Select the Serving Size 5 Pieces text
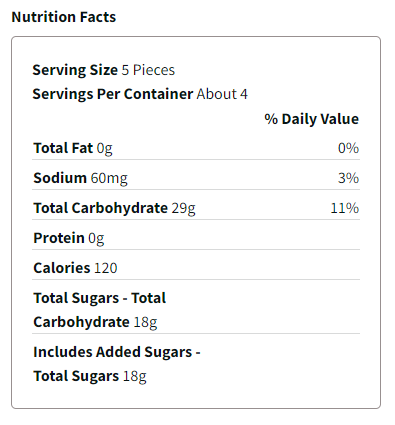 104,70
